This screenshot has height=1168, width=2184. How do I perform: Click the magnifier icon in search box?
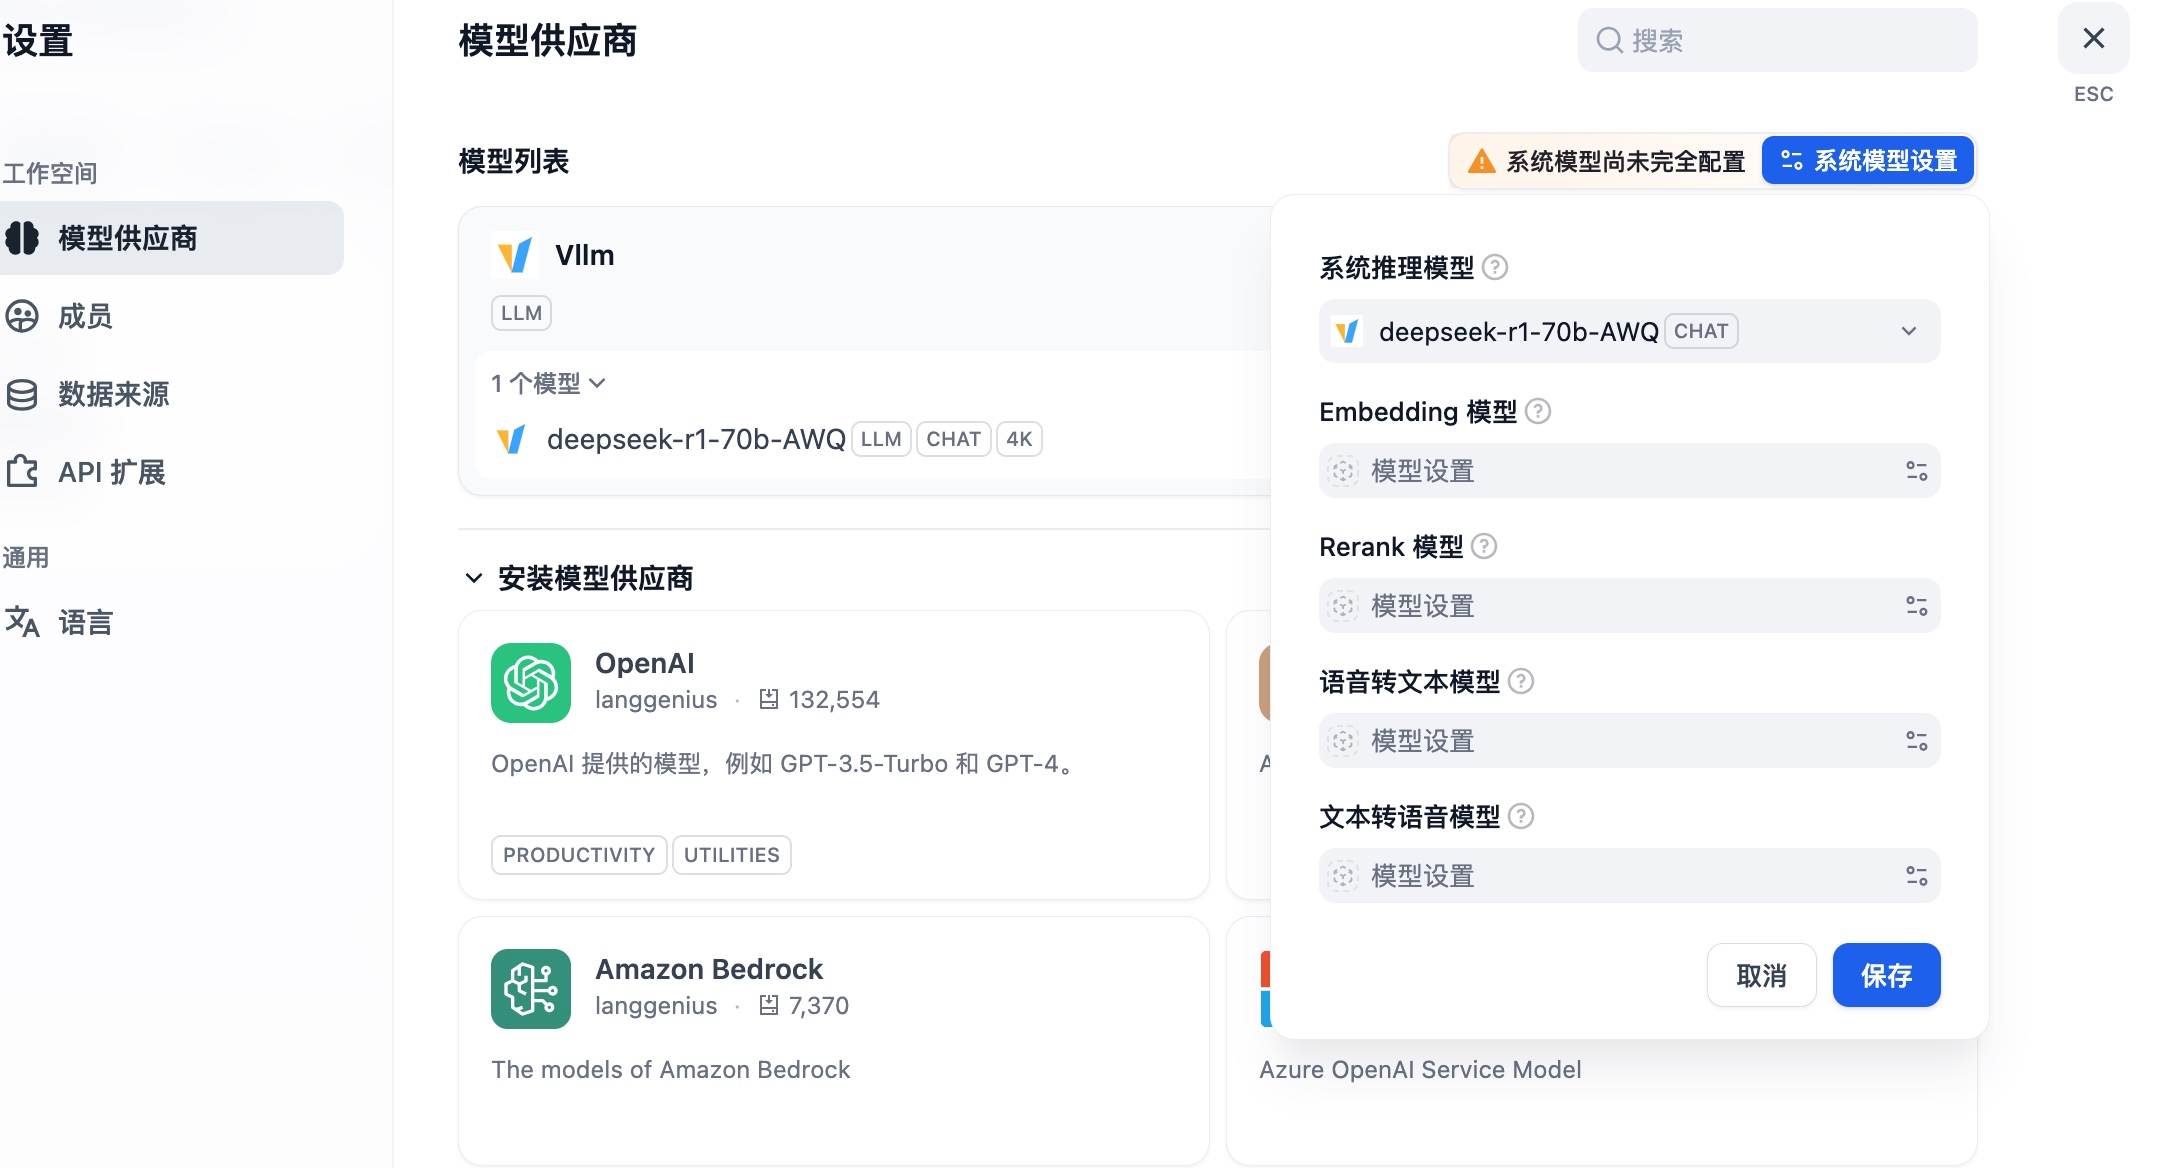pyautogui.click(x=1609, y=40)
